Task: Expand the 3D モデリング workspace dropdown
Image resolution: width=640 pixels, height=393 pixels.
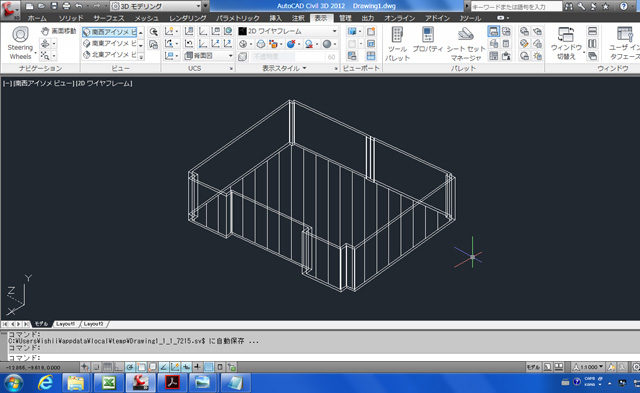Action: click(156, 6)
